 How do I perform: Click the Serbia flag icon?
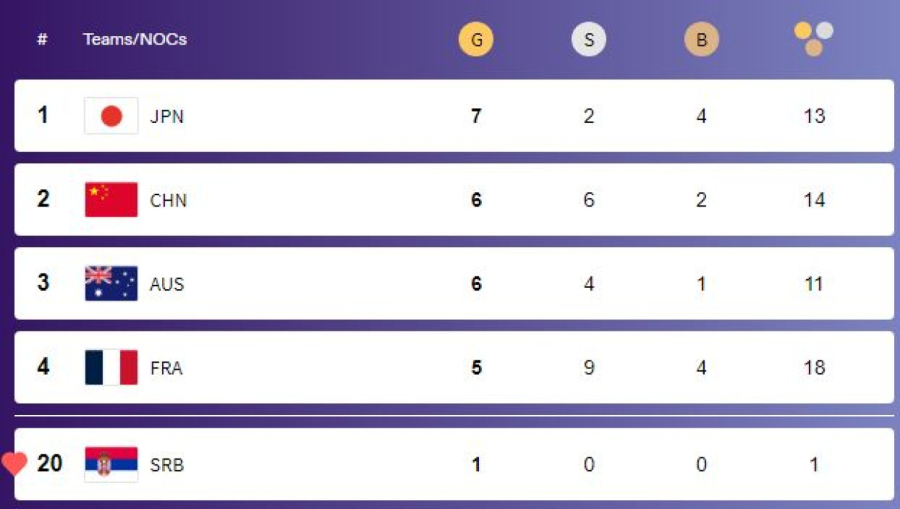(x=111, y=464)
